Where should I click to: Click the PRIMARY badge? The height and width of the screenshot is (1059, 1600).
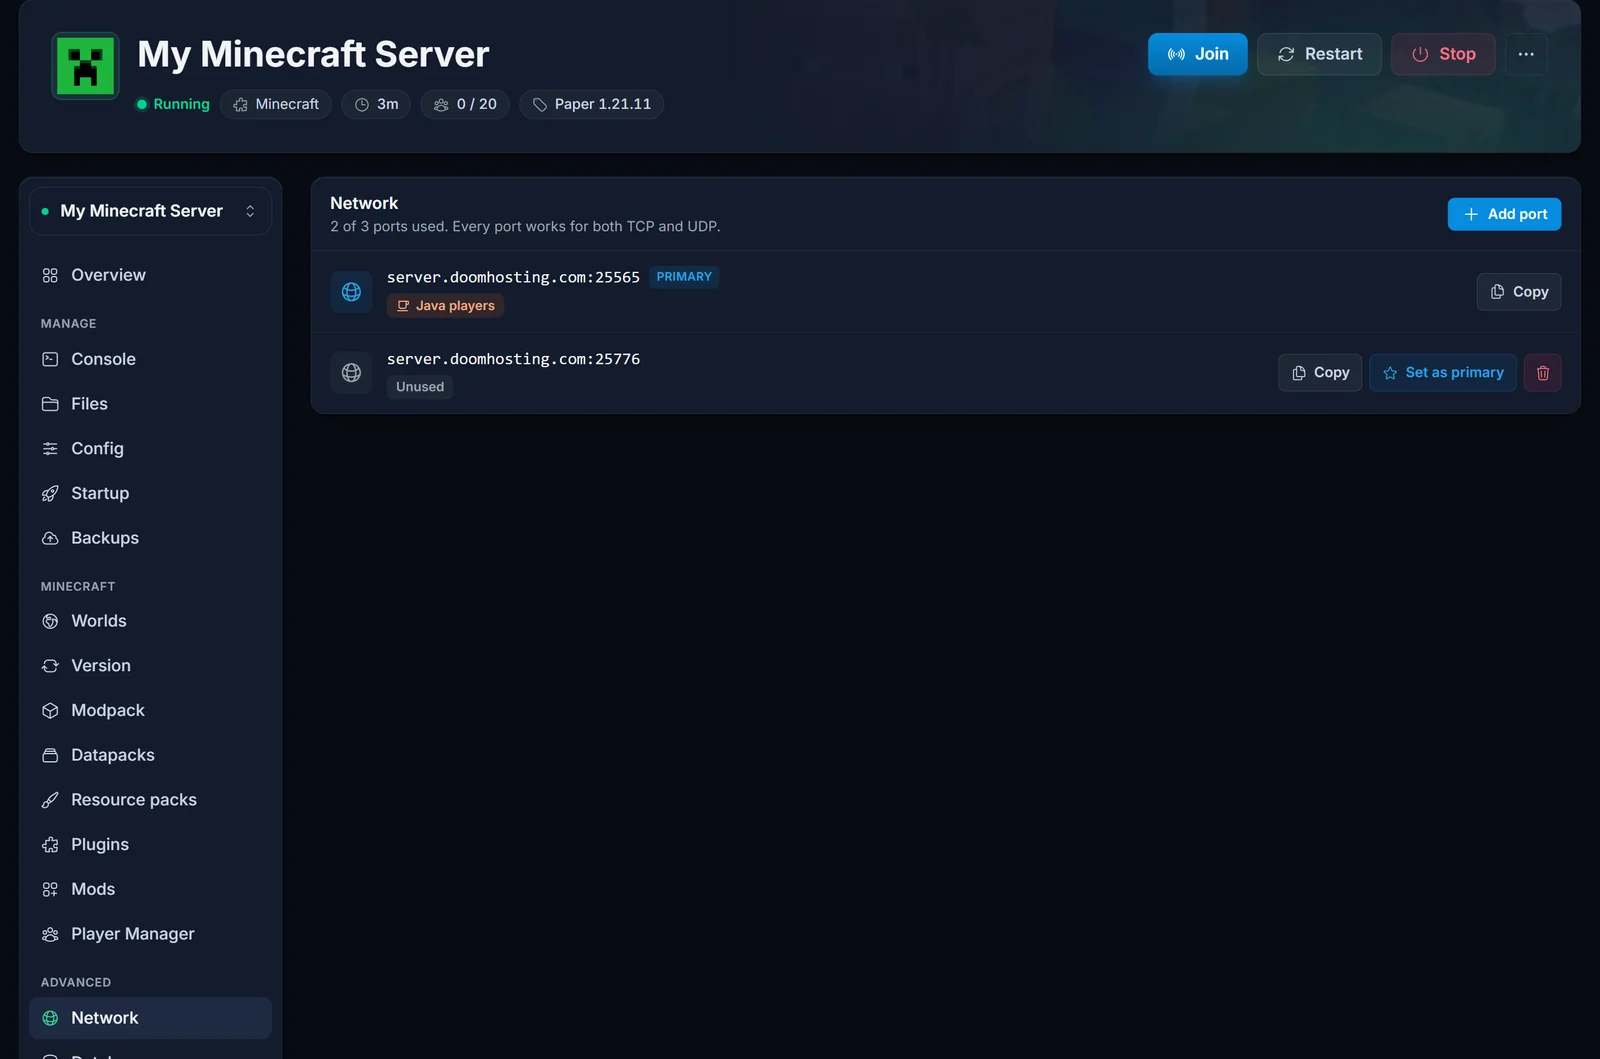tap(684, 277)
